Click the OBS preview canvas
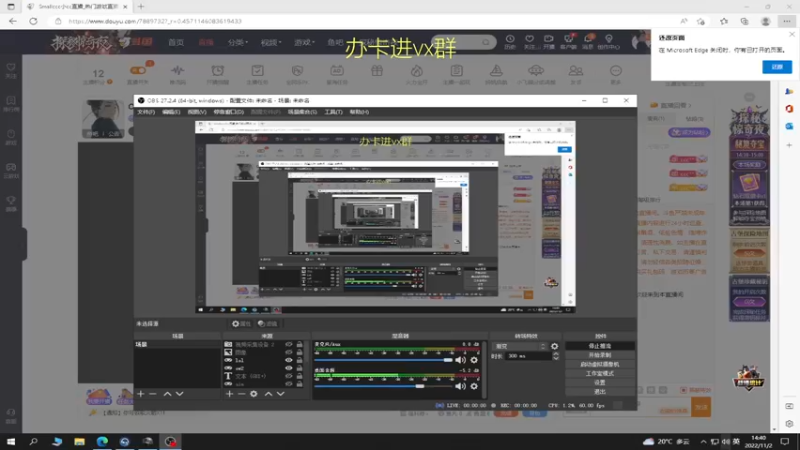800x450 pixels. 385,217
